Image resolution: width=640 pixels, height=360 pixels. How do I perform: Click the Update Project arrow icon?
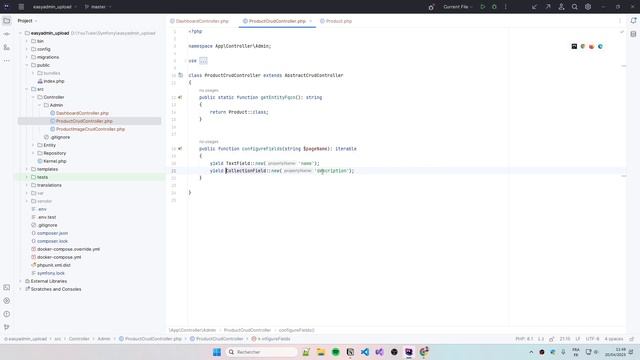[534, 7]
